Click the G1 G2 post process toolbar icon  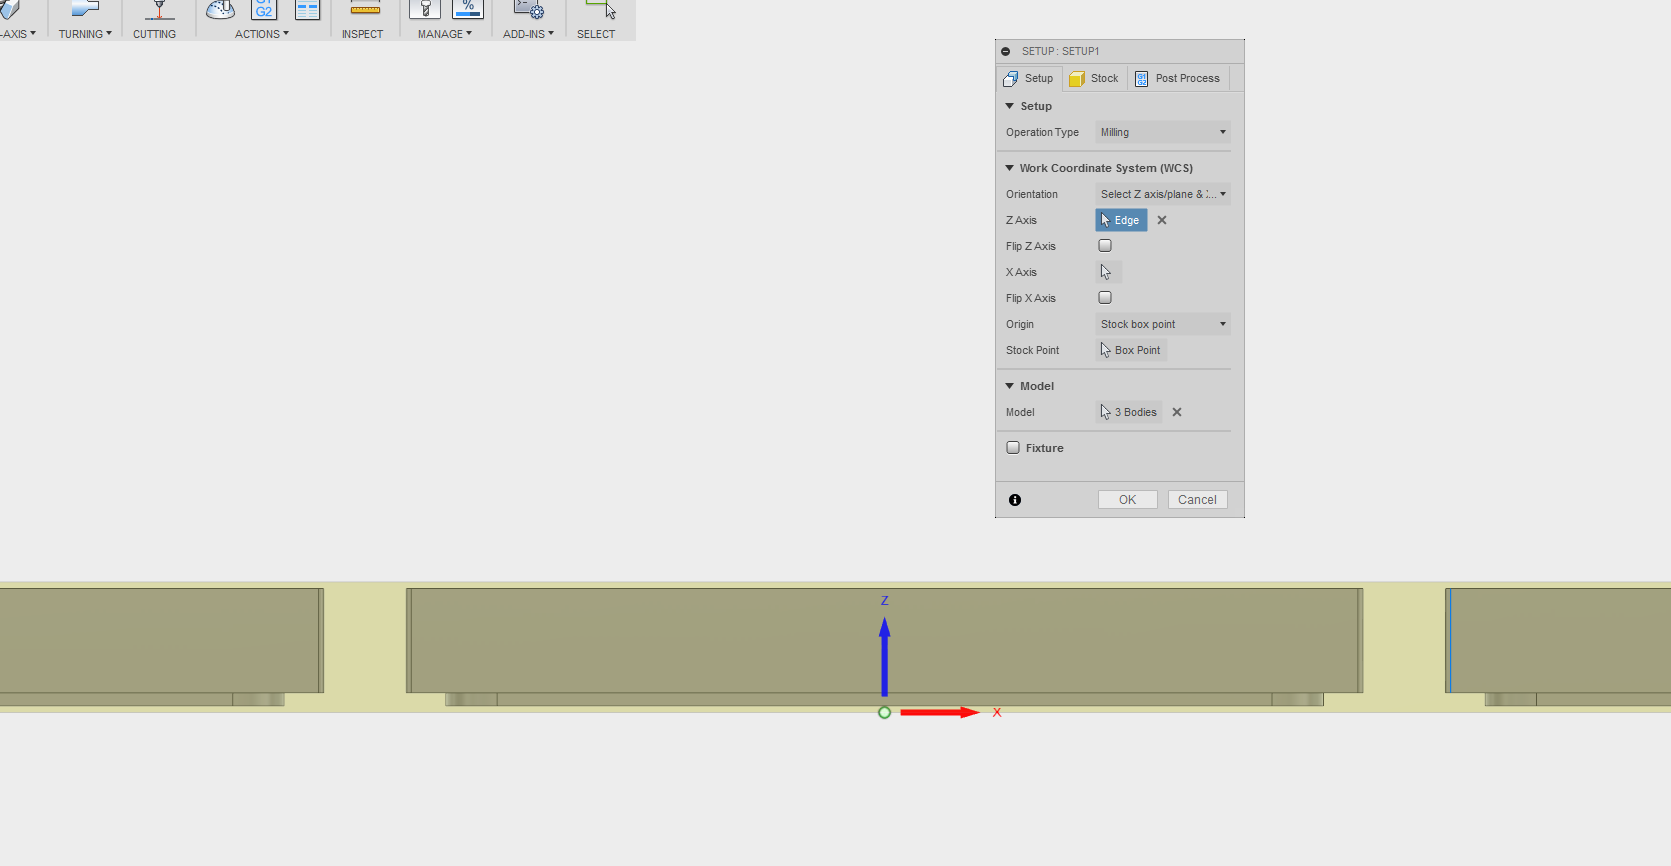[x=264, y=10]
